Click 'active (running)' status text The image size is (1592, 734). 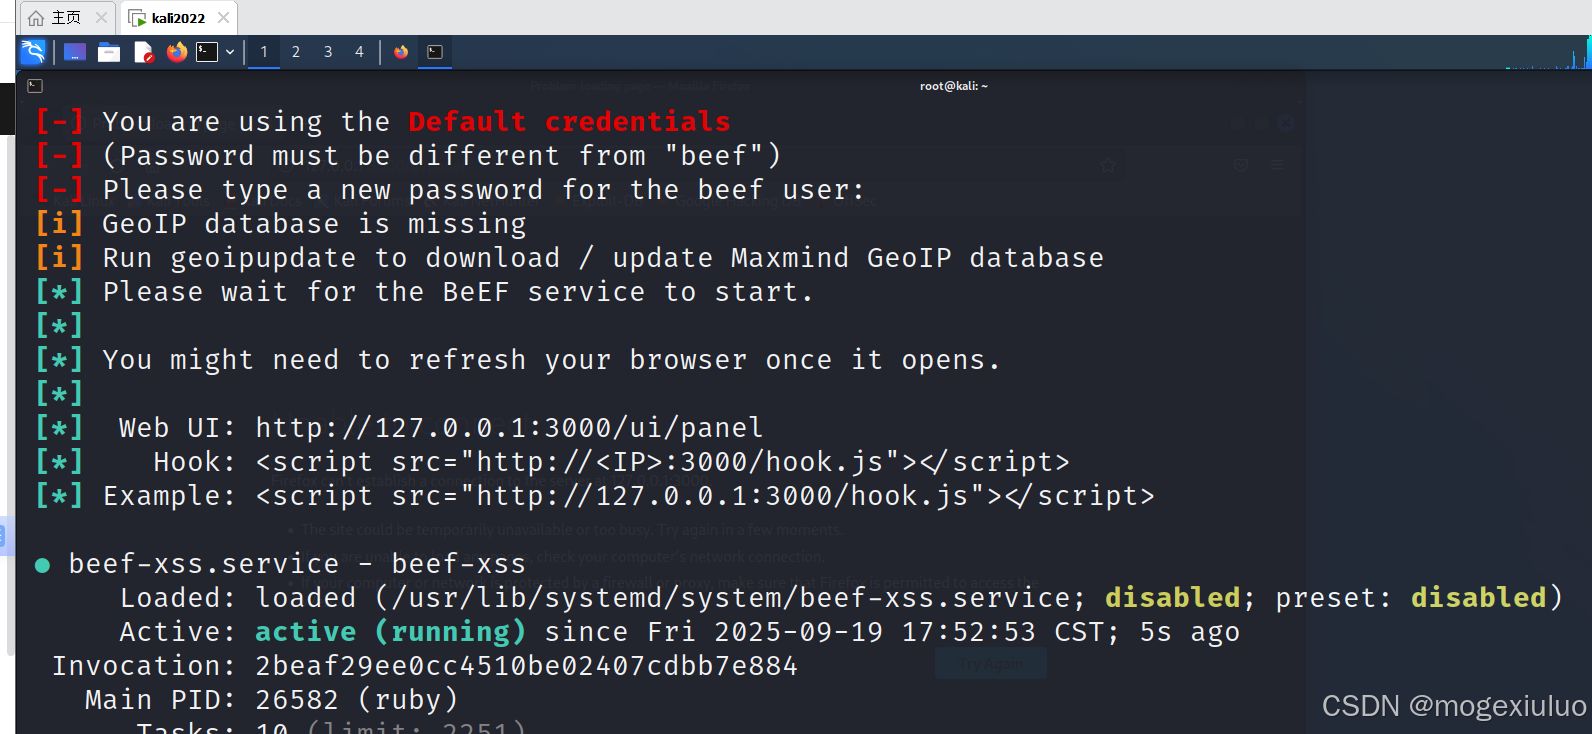[x=390, y=632]
